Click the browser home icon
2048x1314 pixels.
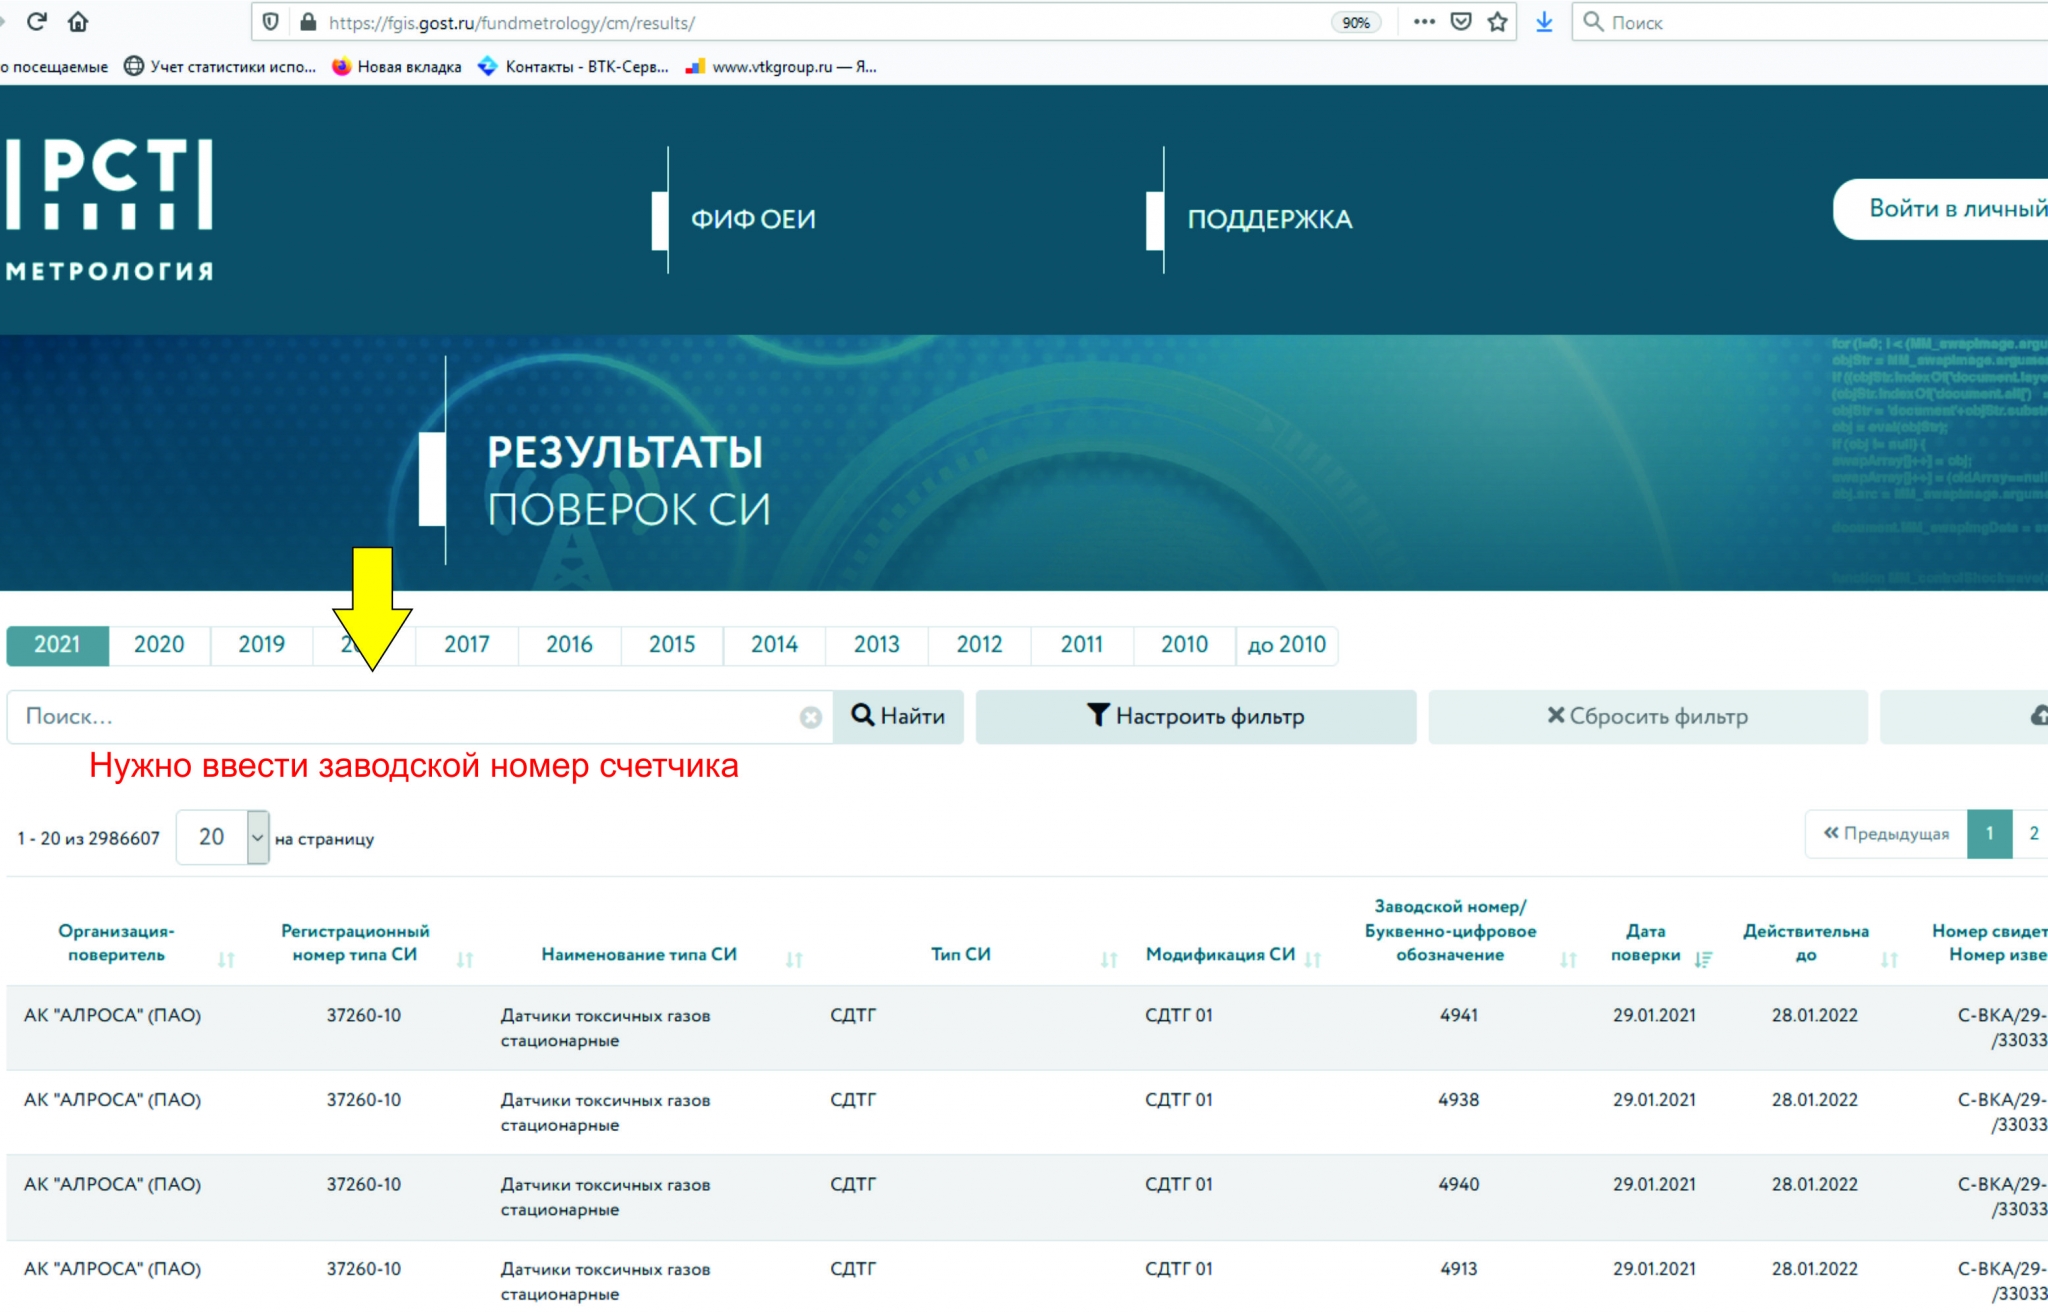(78, 22)
